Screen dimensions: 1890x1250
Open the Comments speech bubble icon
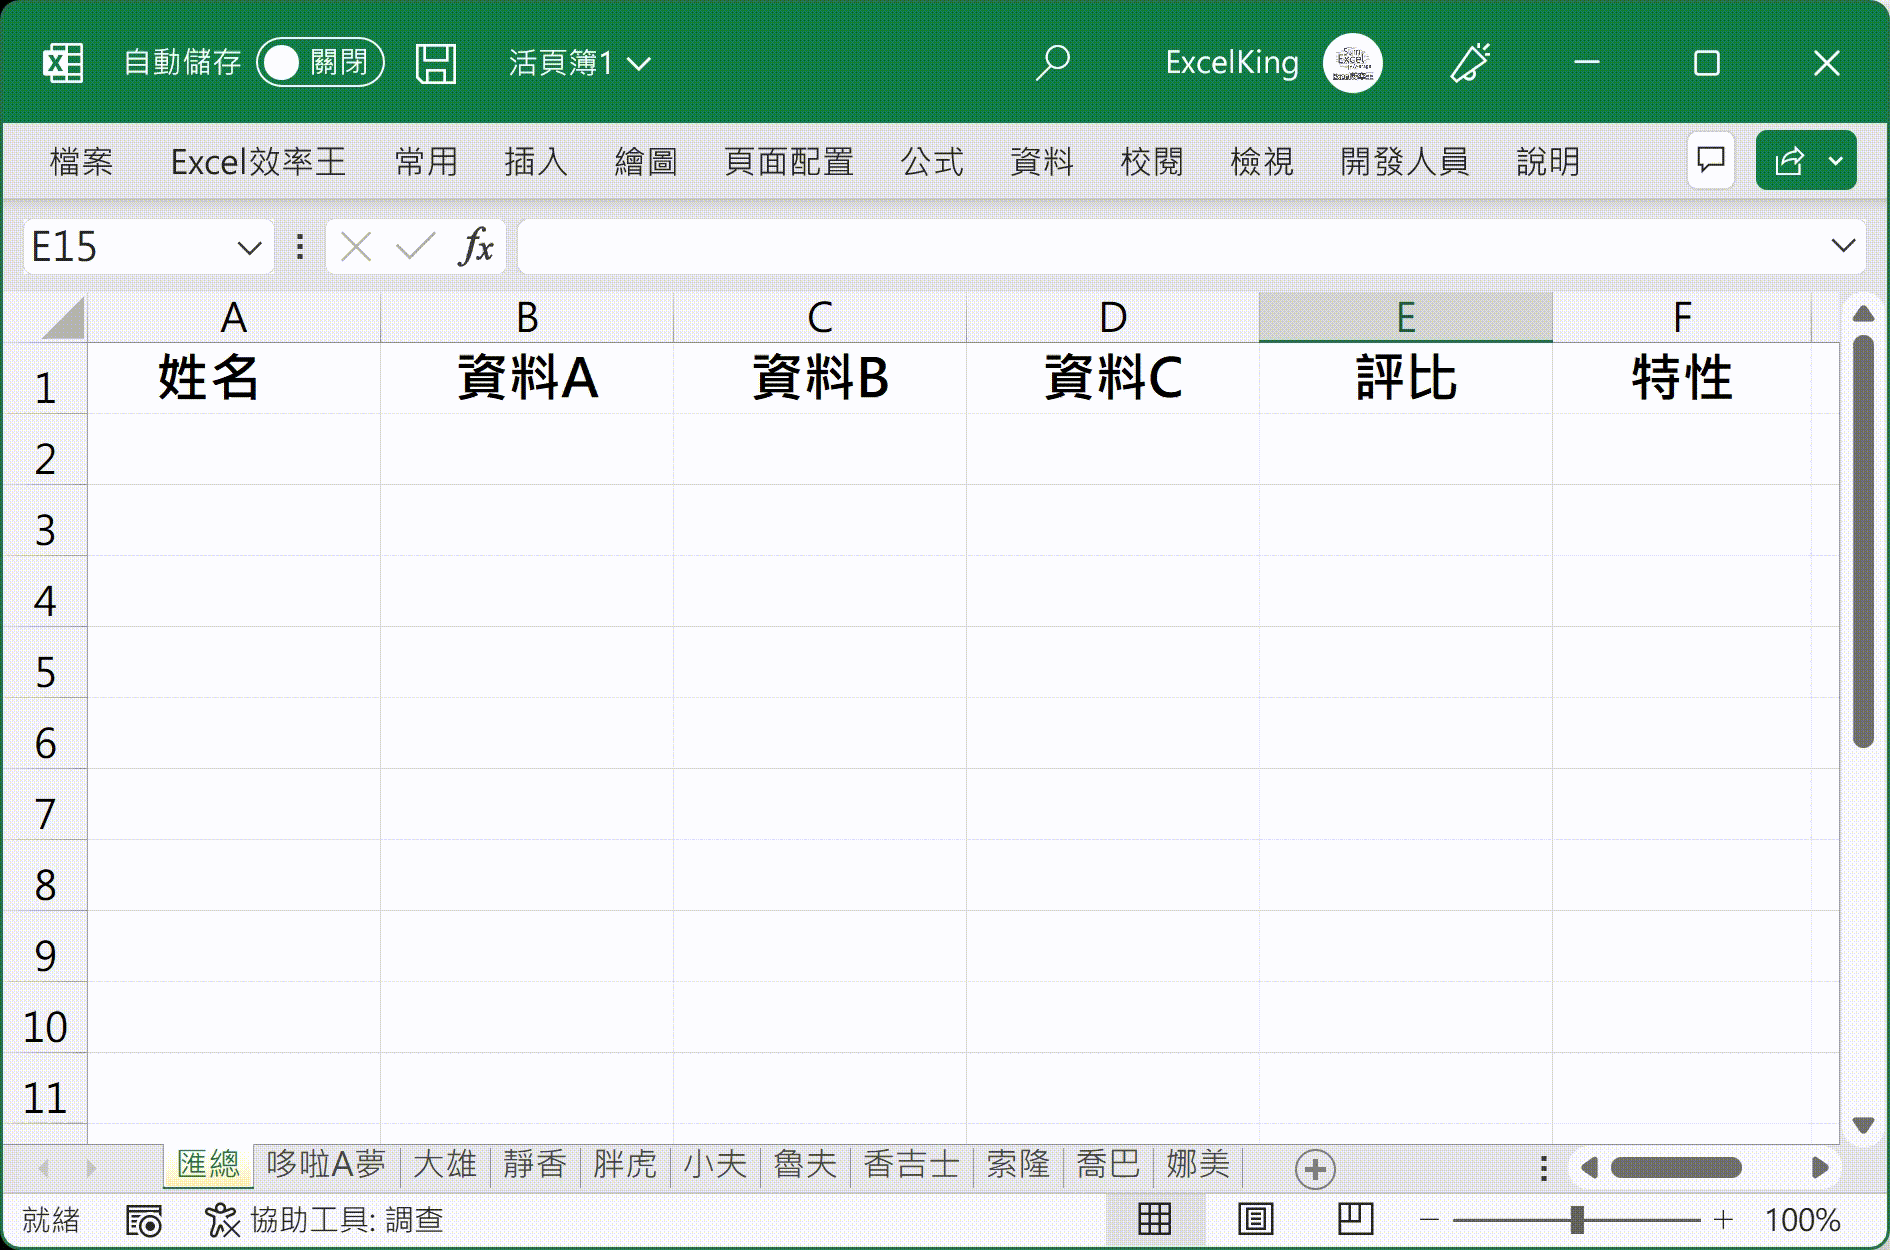[x=1710, y=160]
